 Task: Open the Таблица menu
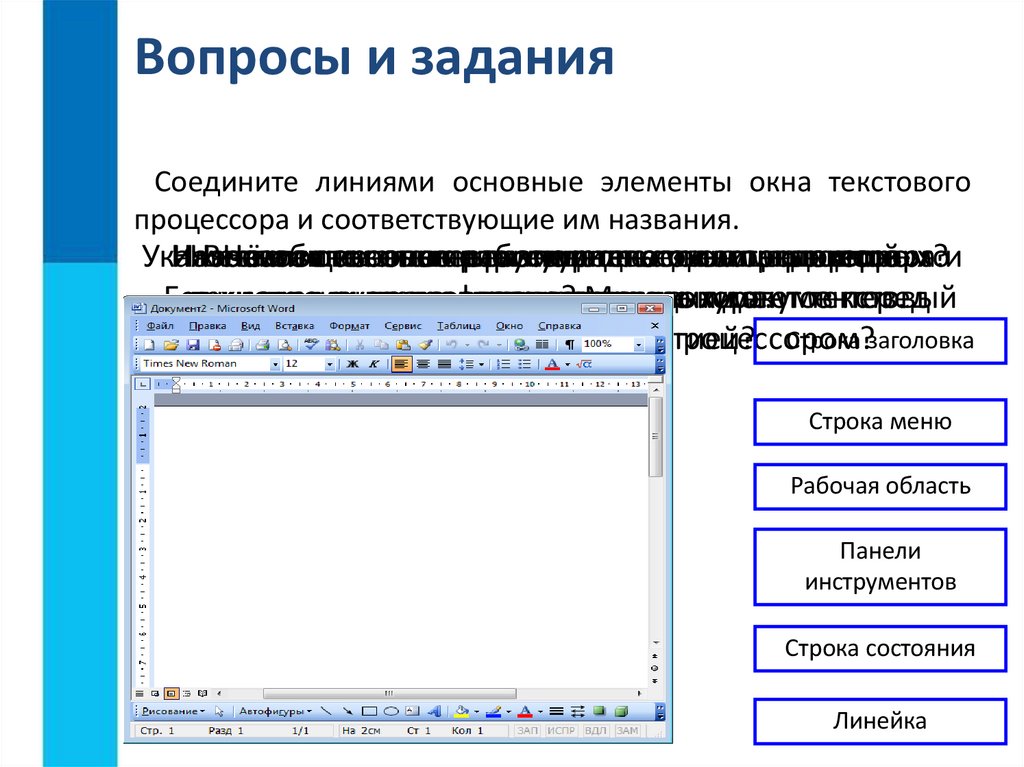tap(458, 325)
